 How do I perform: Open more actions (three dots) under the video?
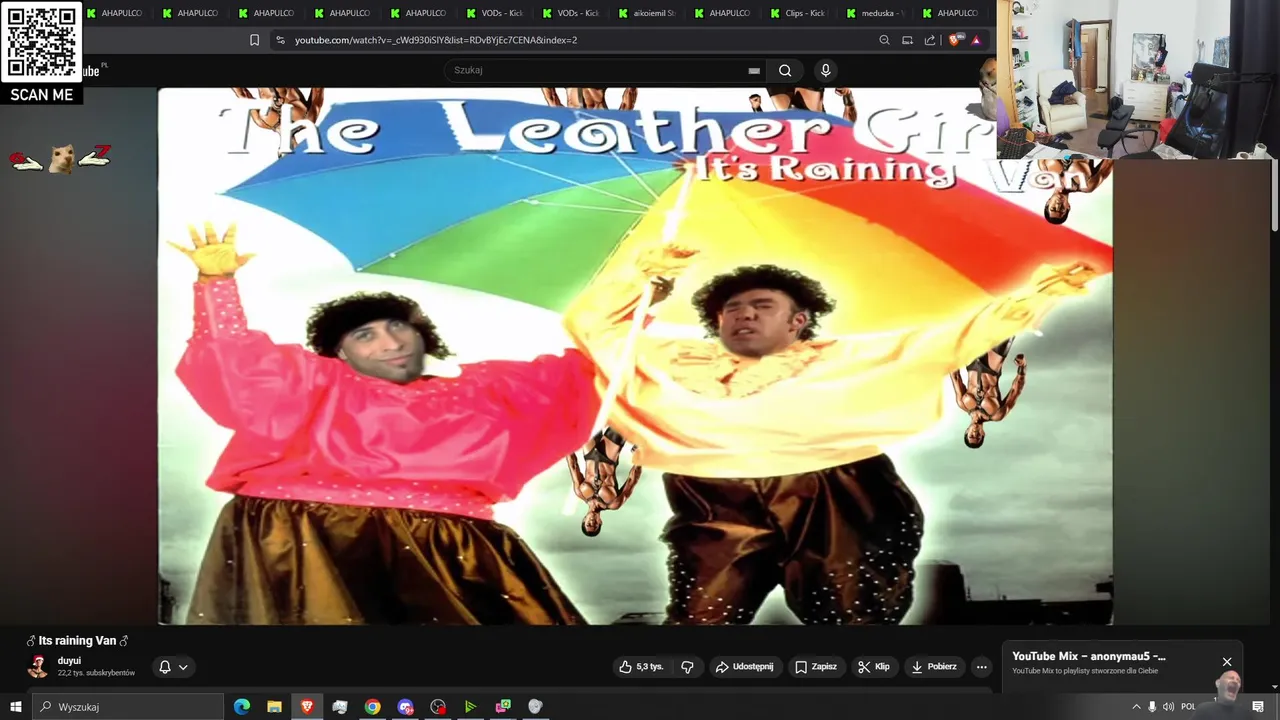coord(982,667)
